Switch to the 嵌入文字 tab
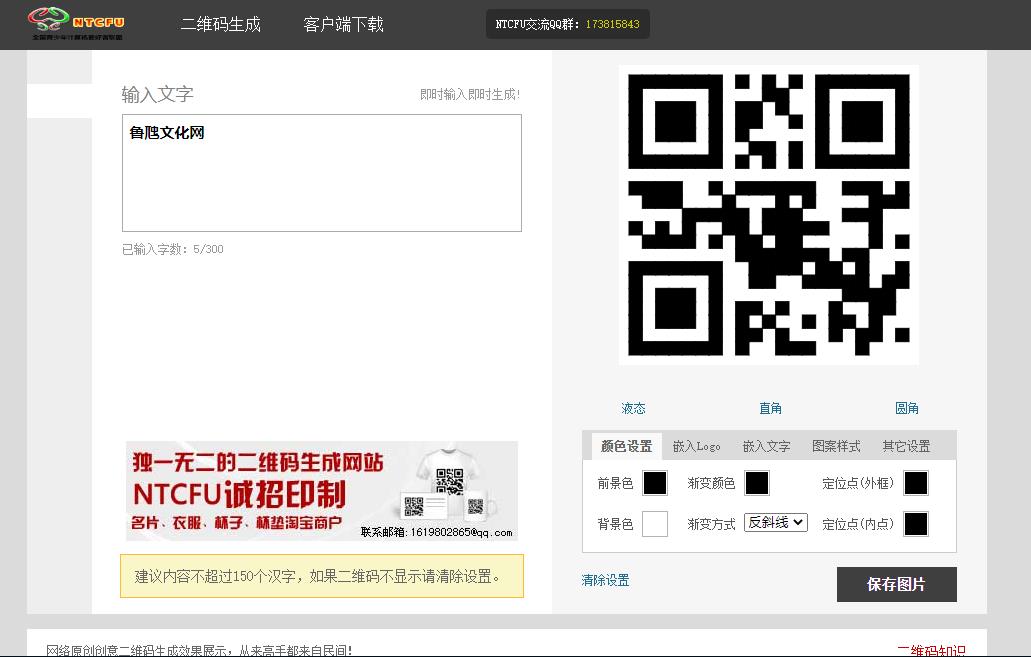1031x657 pixels. tap(766, 447)
